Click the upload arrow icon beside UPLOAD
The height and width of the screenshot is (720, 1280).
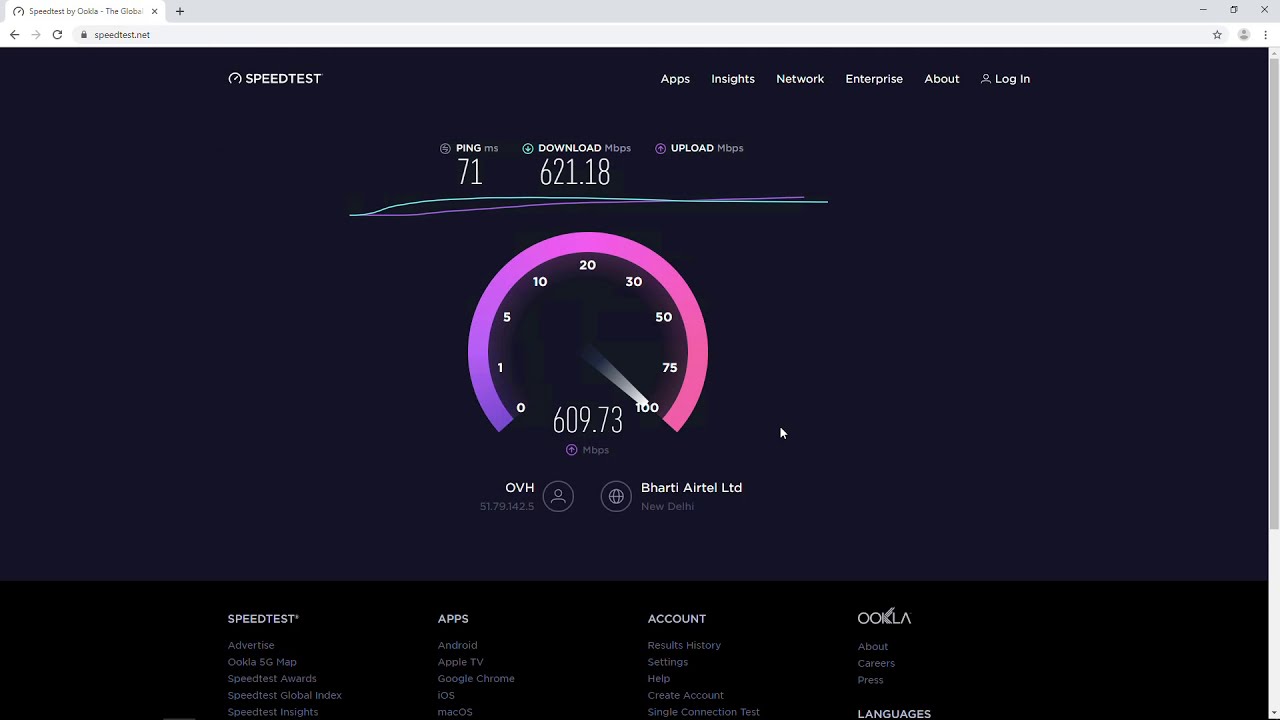[x=660, y=148]
